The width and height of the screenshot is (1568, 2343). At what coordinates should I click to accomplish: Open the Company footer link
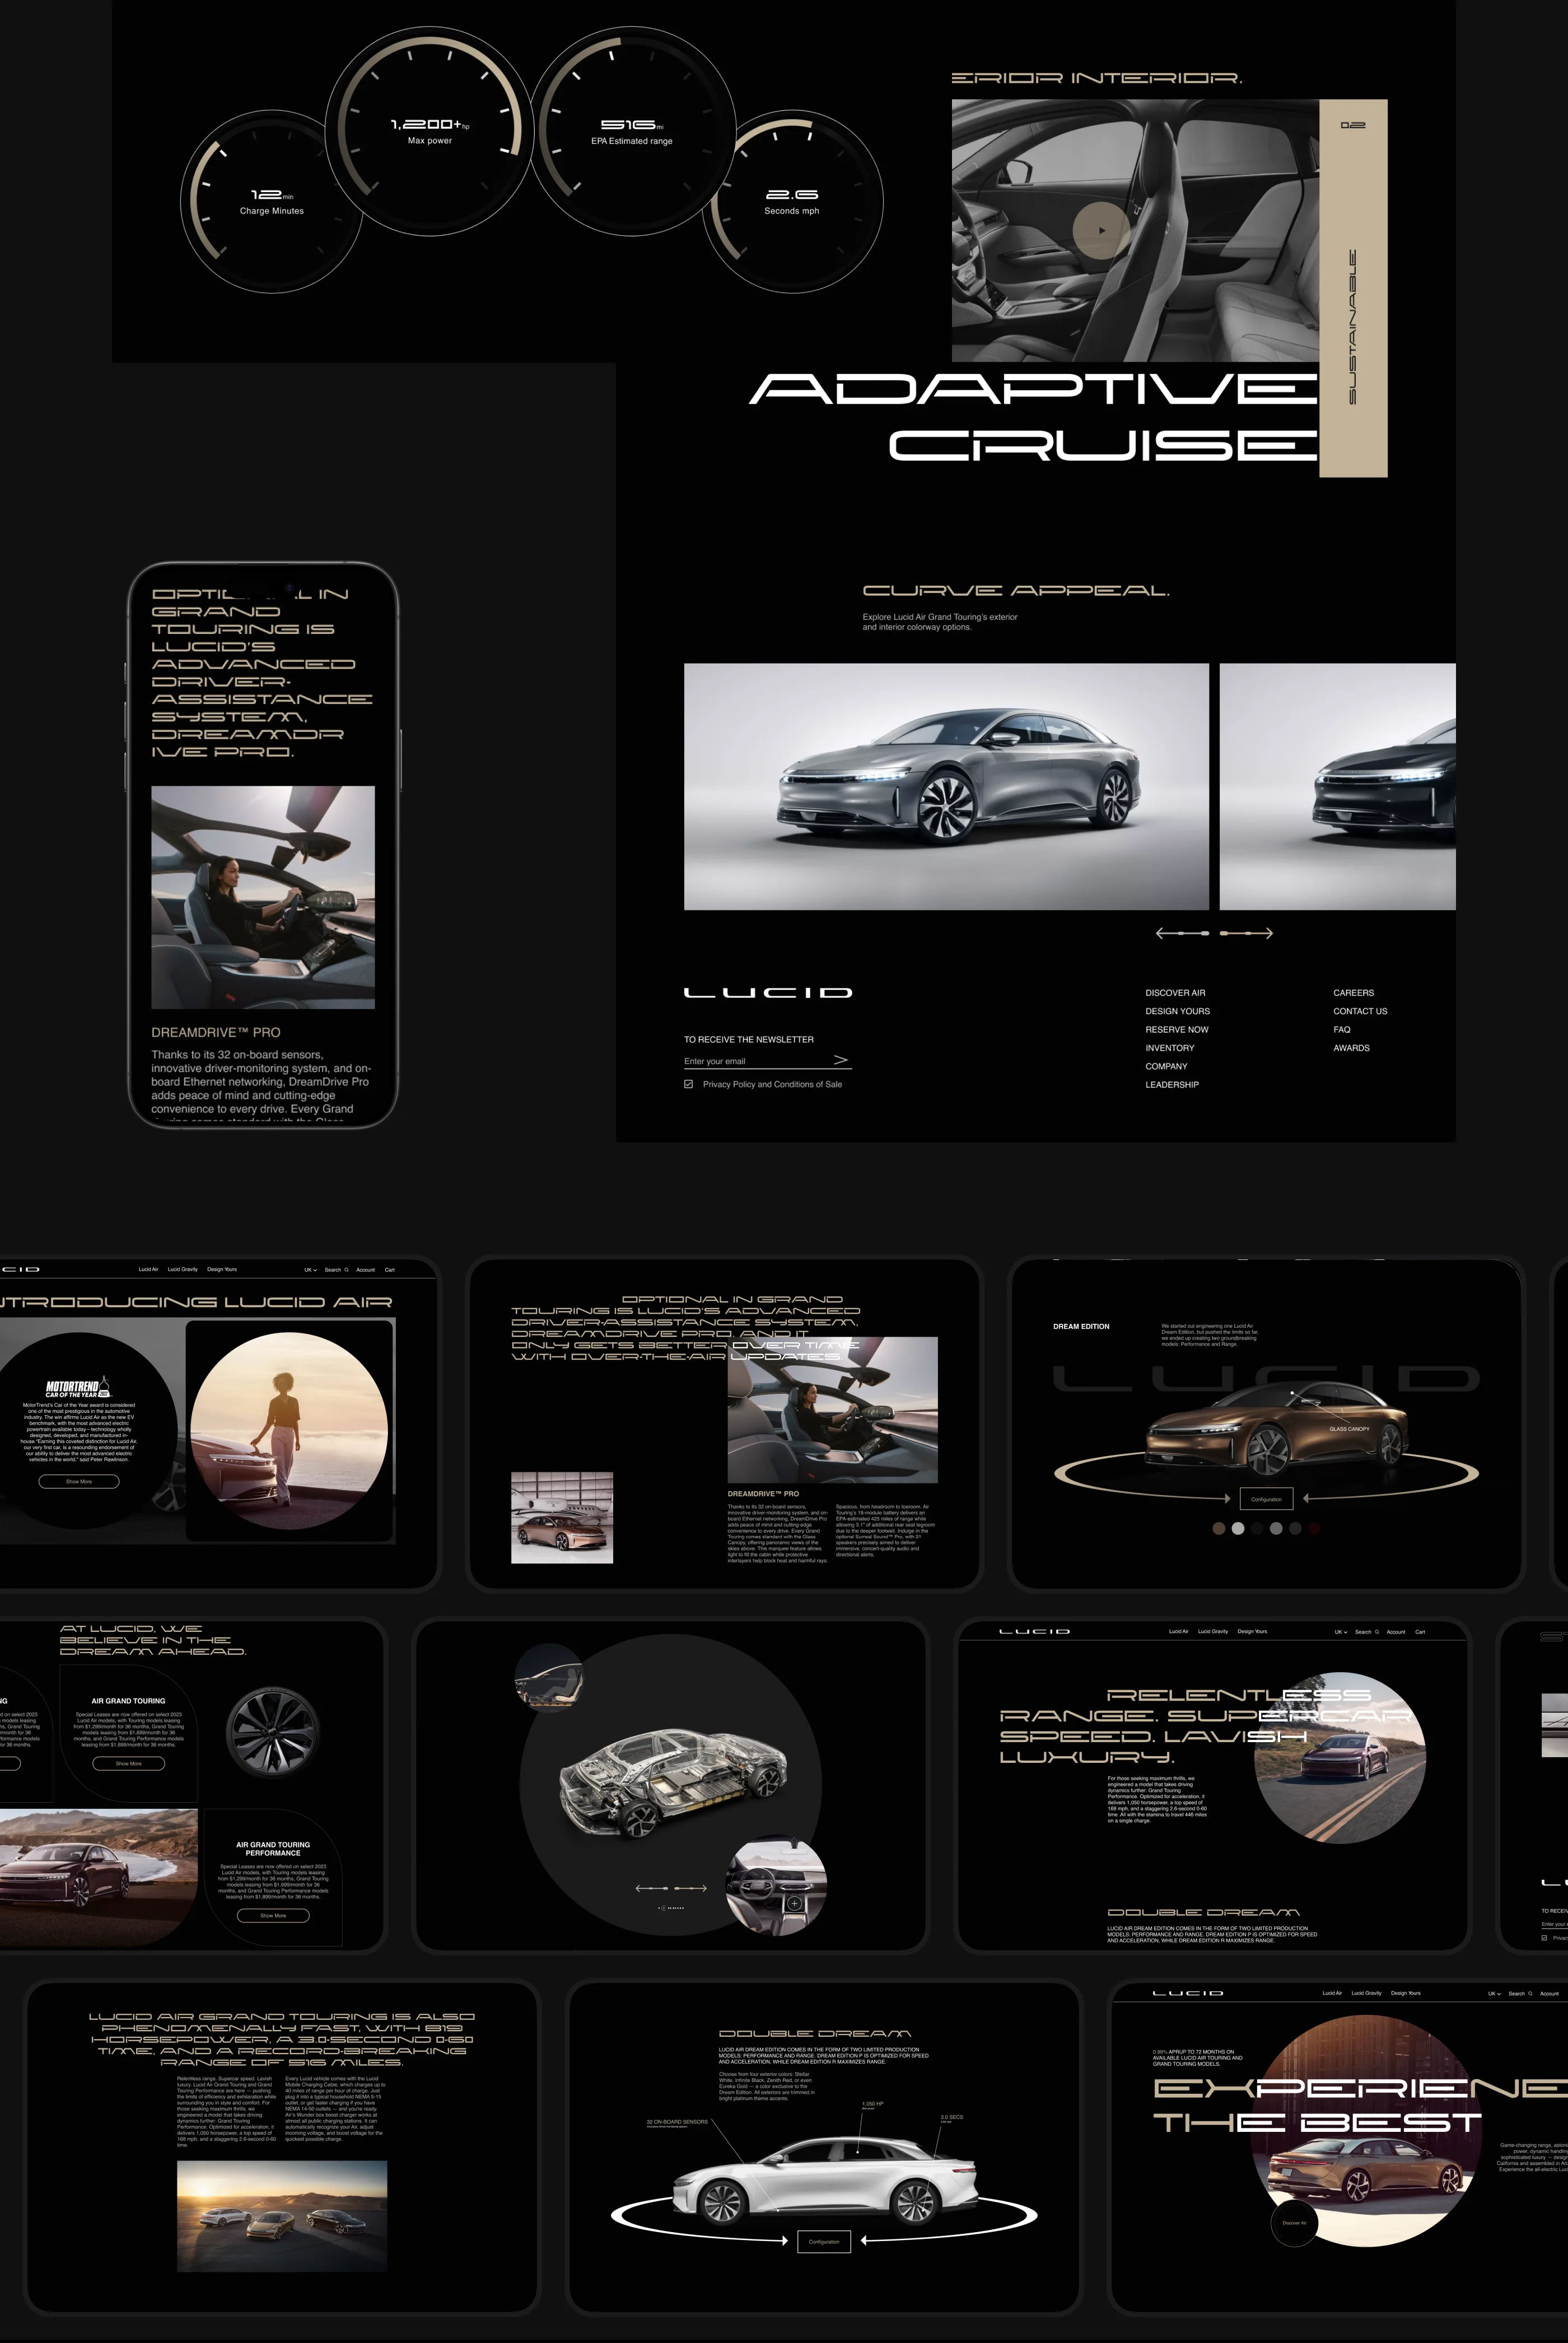click(1166, 1066)
